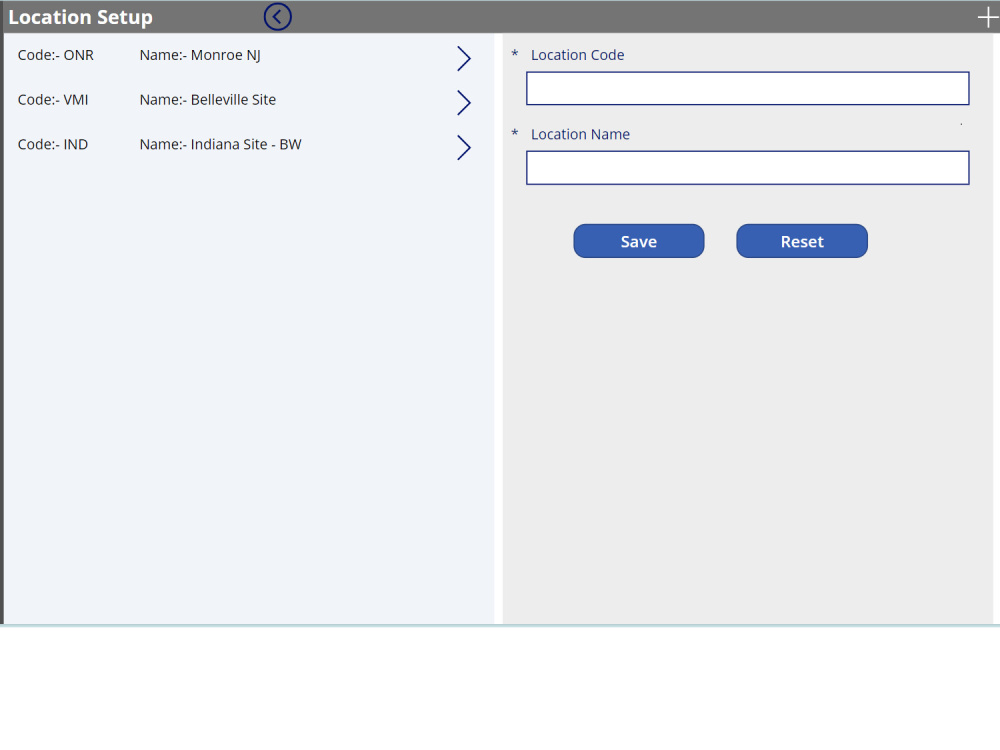This screenshot has width=1000, height=750.
Task: Select the 'Code:- ONR' text
Action: (x=55, y=55)
